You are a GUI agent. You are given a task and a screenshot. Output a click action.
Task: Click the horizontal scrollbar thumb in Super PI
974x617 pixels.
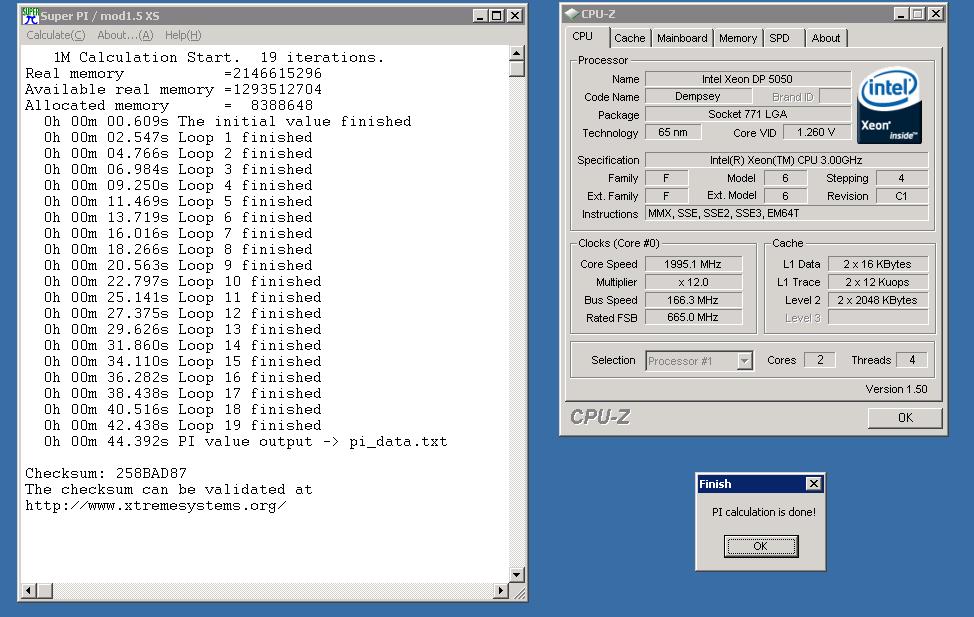click(45, 590)
